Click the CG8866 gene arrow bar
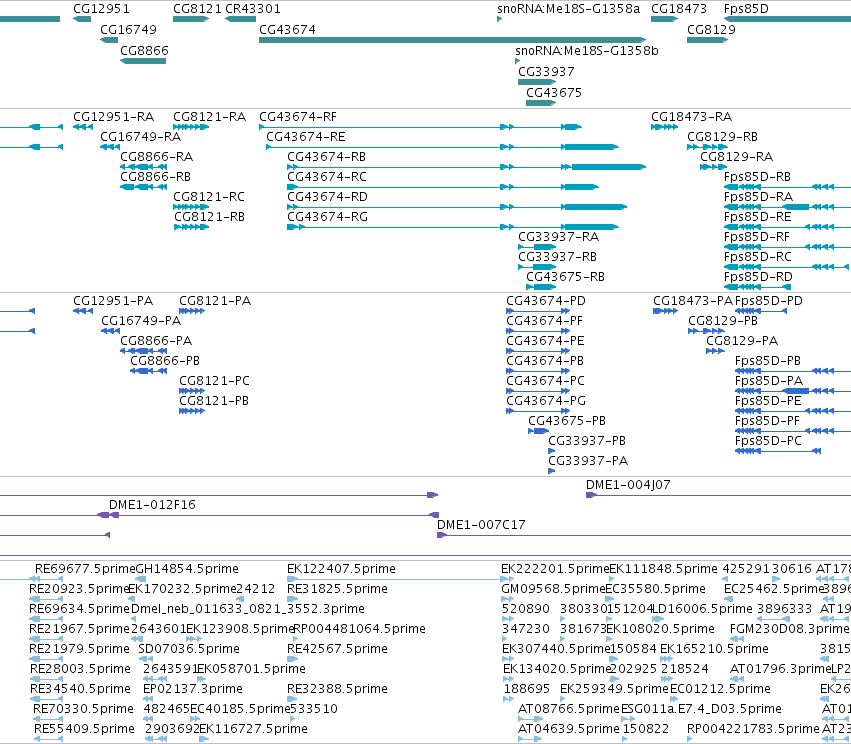 pos(143,61)
